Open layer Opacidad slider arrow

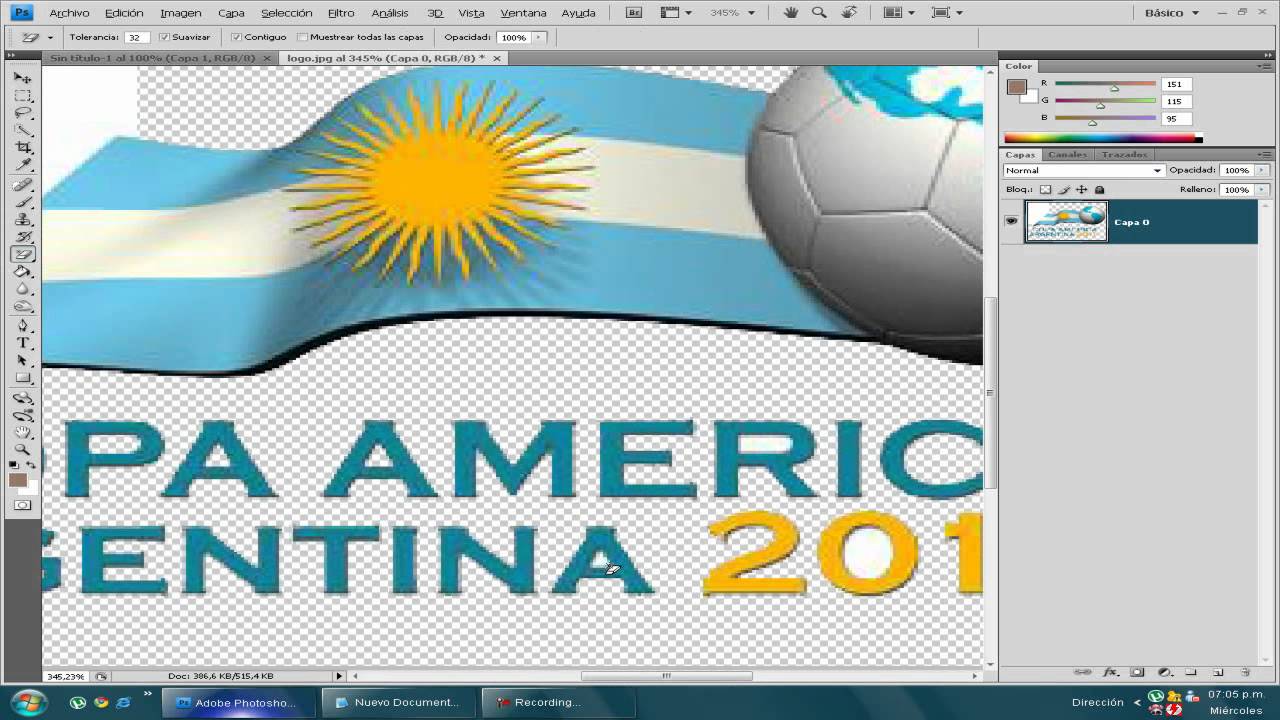pos(1261,170)
